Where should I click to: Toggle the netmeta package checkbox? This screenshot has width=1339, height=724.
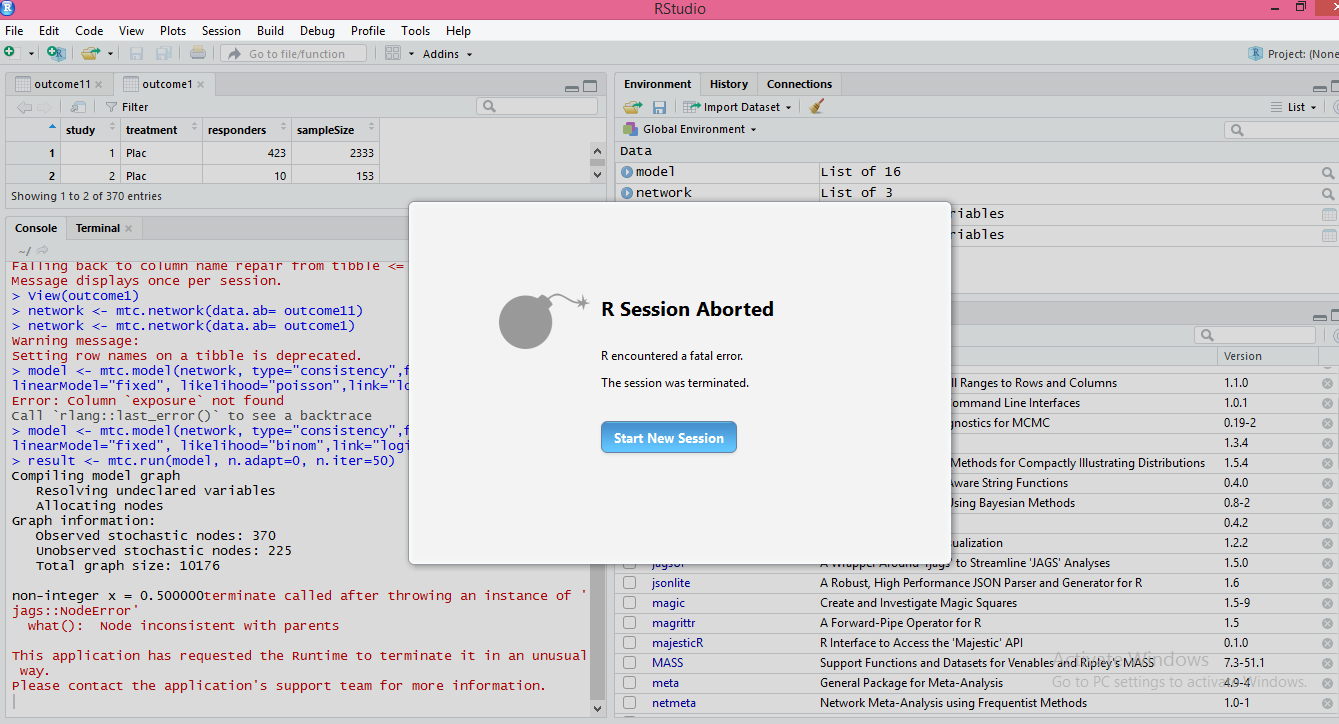(x=629, y=703)
